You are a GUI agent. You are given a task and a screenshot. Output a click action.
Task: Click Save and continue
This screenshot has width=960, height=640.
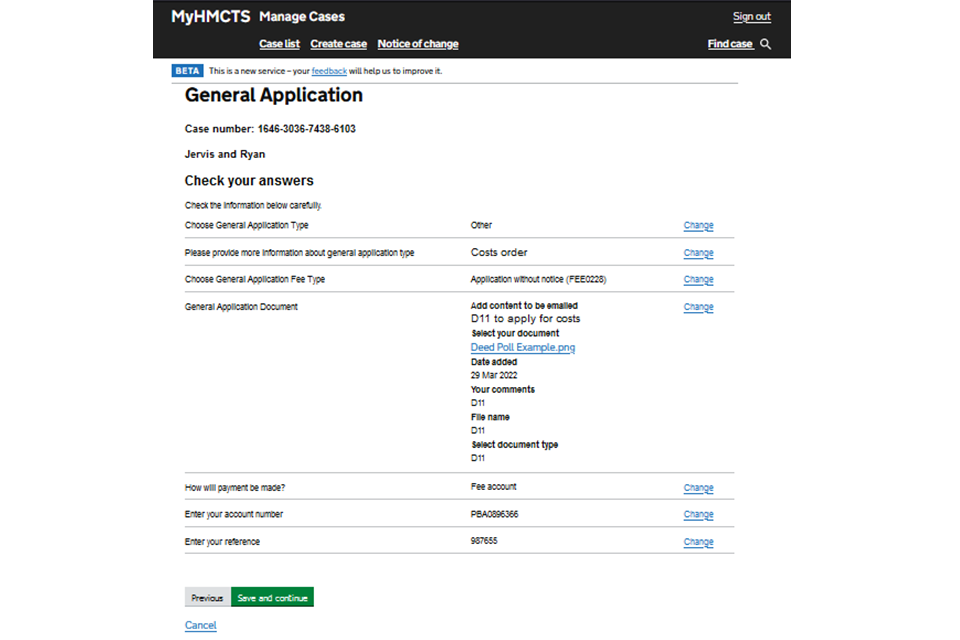coord(272,598)
